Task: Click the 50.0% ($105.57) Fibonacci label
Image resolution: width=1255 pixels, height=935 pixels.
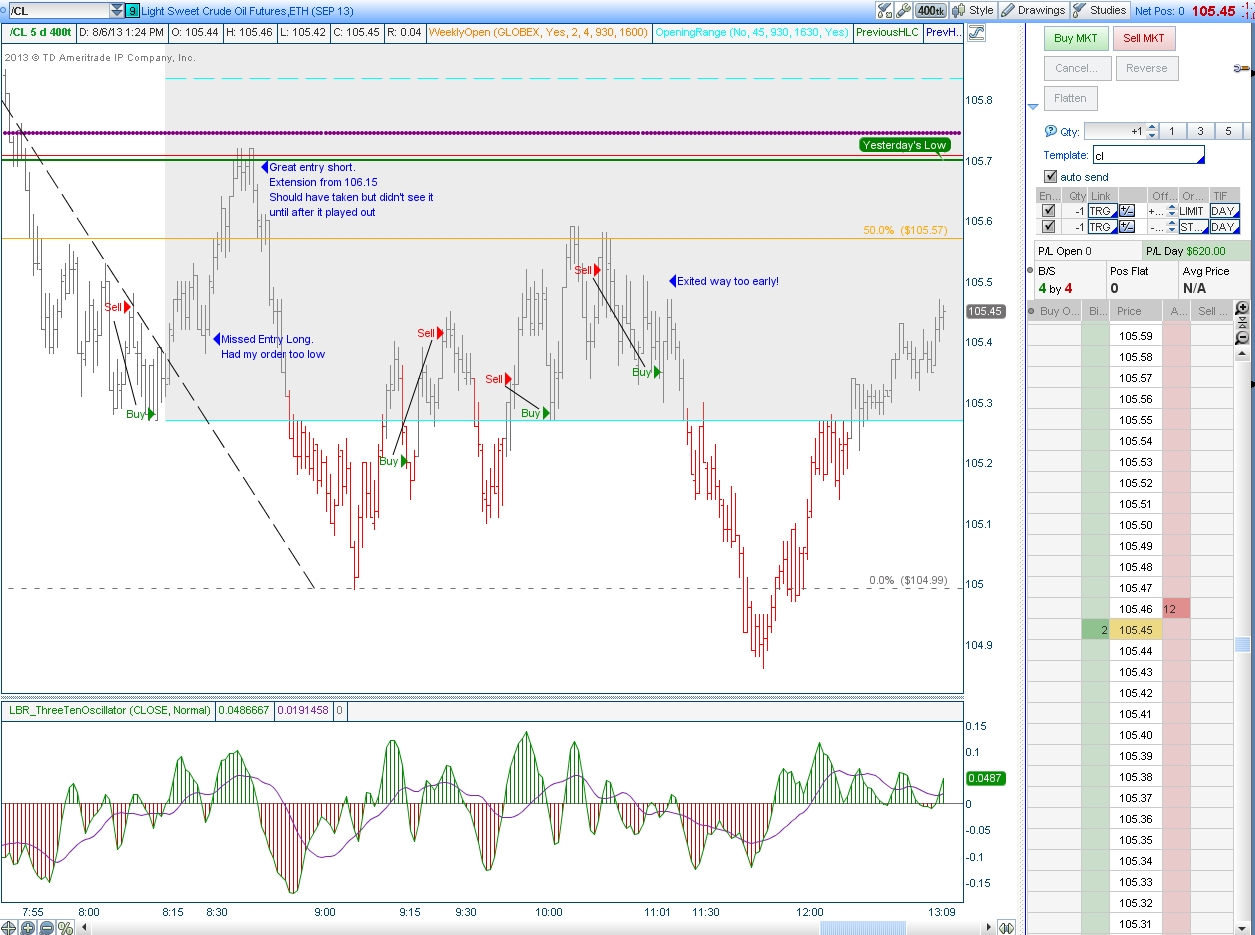Action: (905, 230)
